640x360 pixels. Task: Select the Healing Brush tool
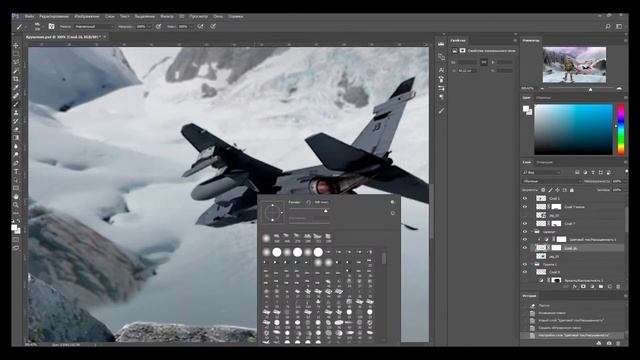point(16,96)
